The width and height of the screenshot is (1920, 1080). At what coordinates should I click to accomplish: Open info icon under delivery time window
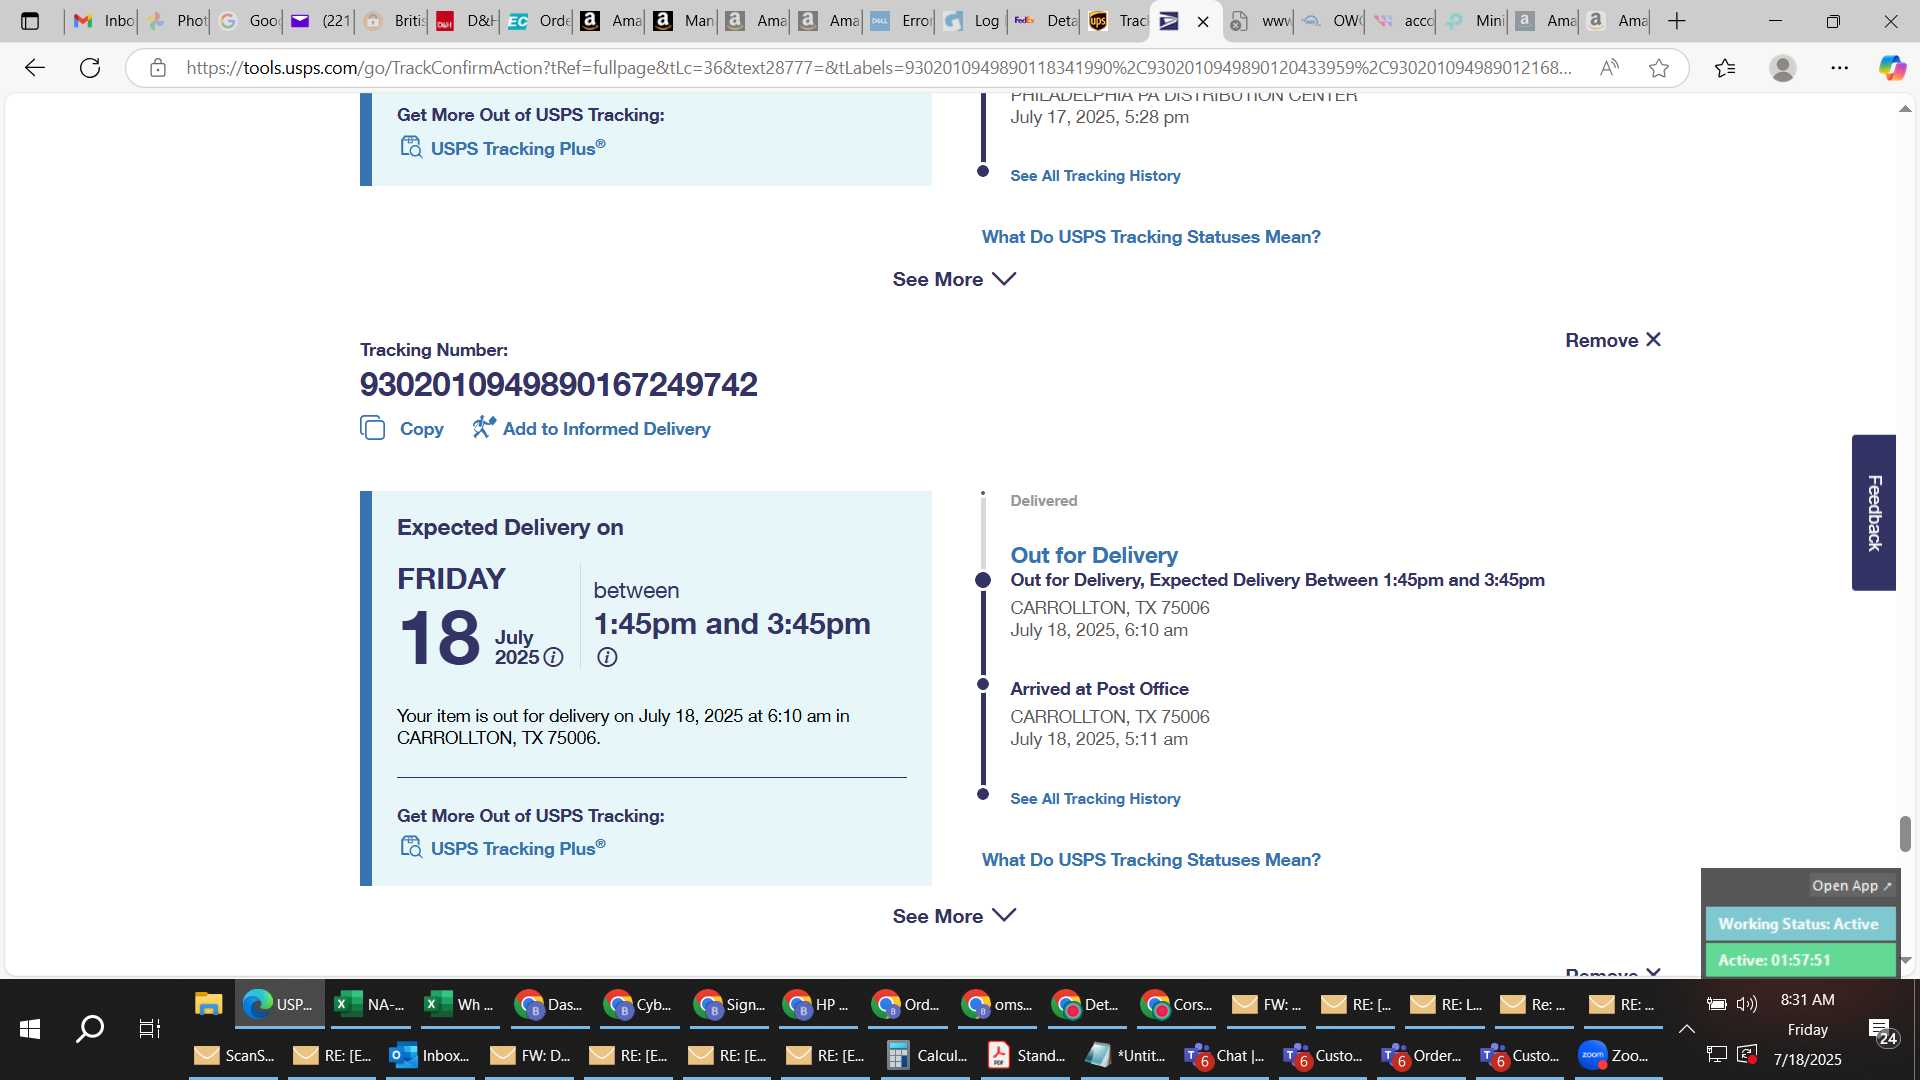click(x=607, y=657)
